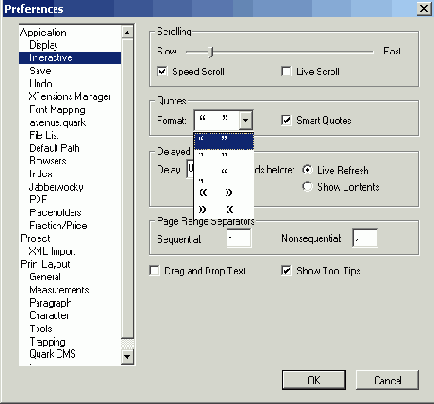Uncheck the Smart Quotes option
434x404 pixels.
(286, 120)
